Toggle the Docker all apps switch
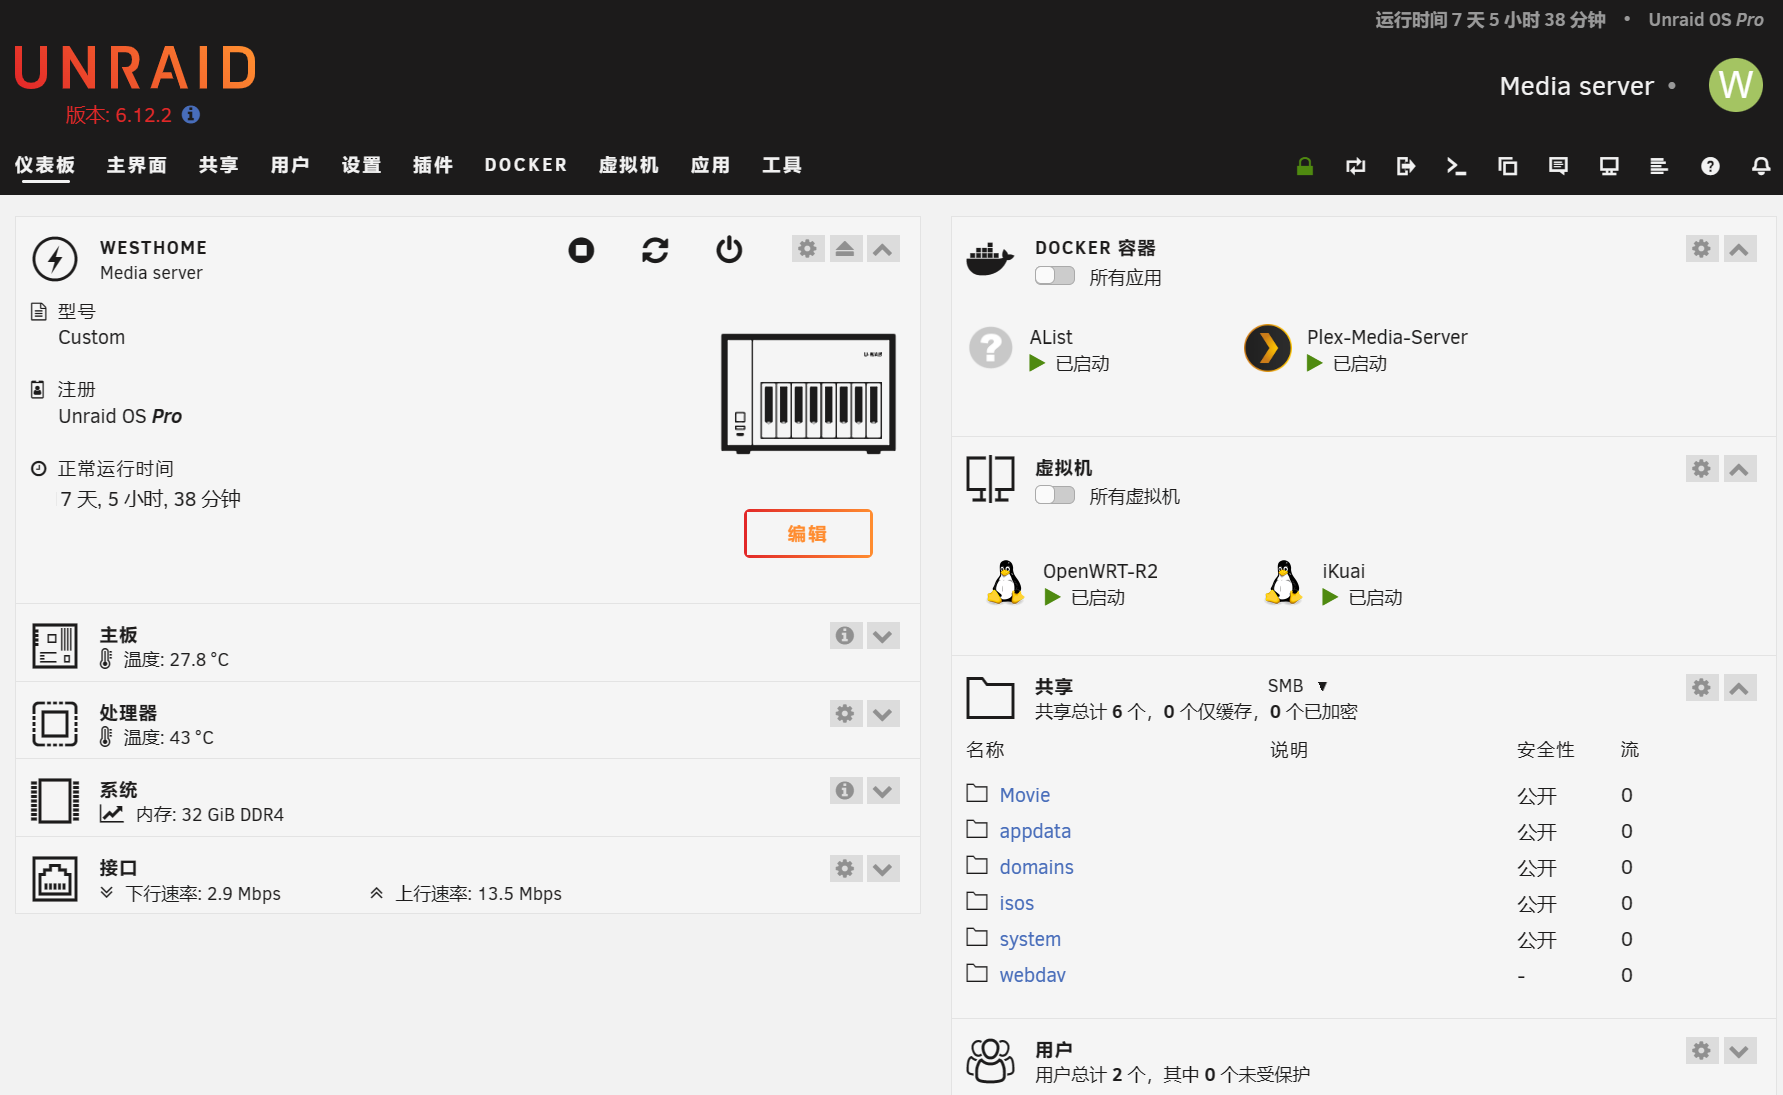The image size is (1783, 1095). click(1054, 276)
